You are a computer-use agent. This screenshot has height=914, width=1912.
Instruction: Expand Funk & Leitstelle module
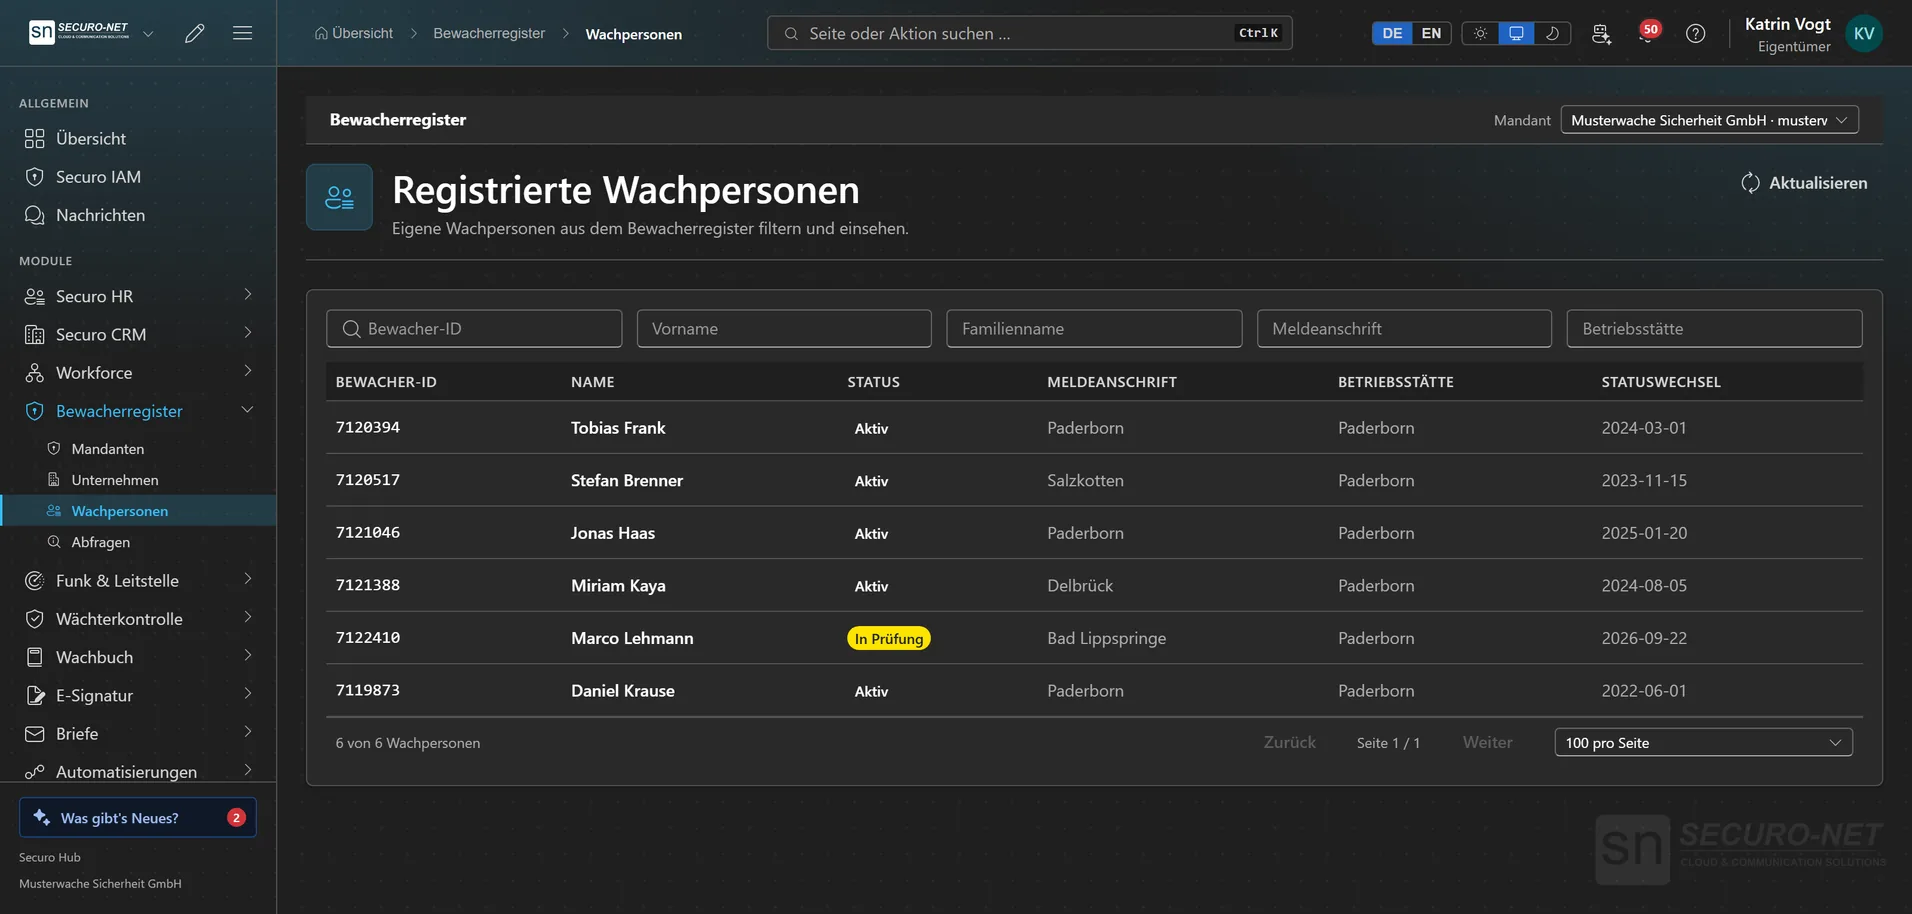[138, 580]
